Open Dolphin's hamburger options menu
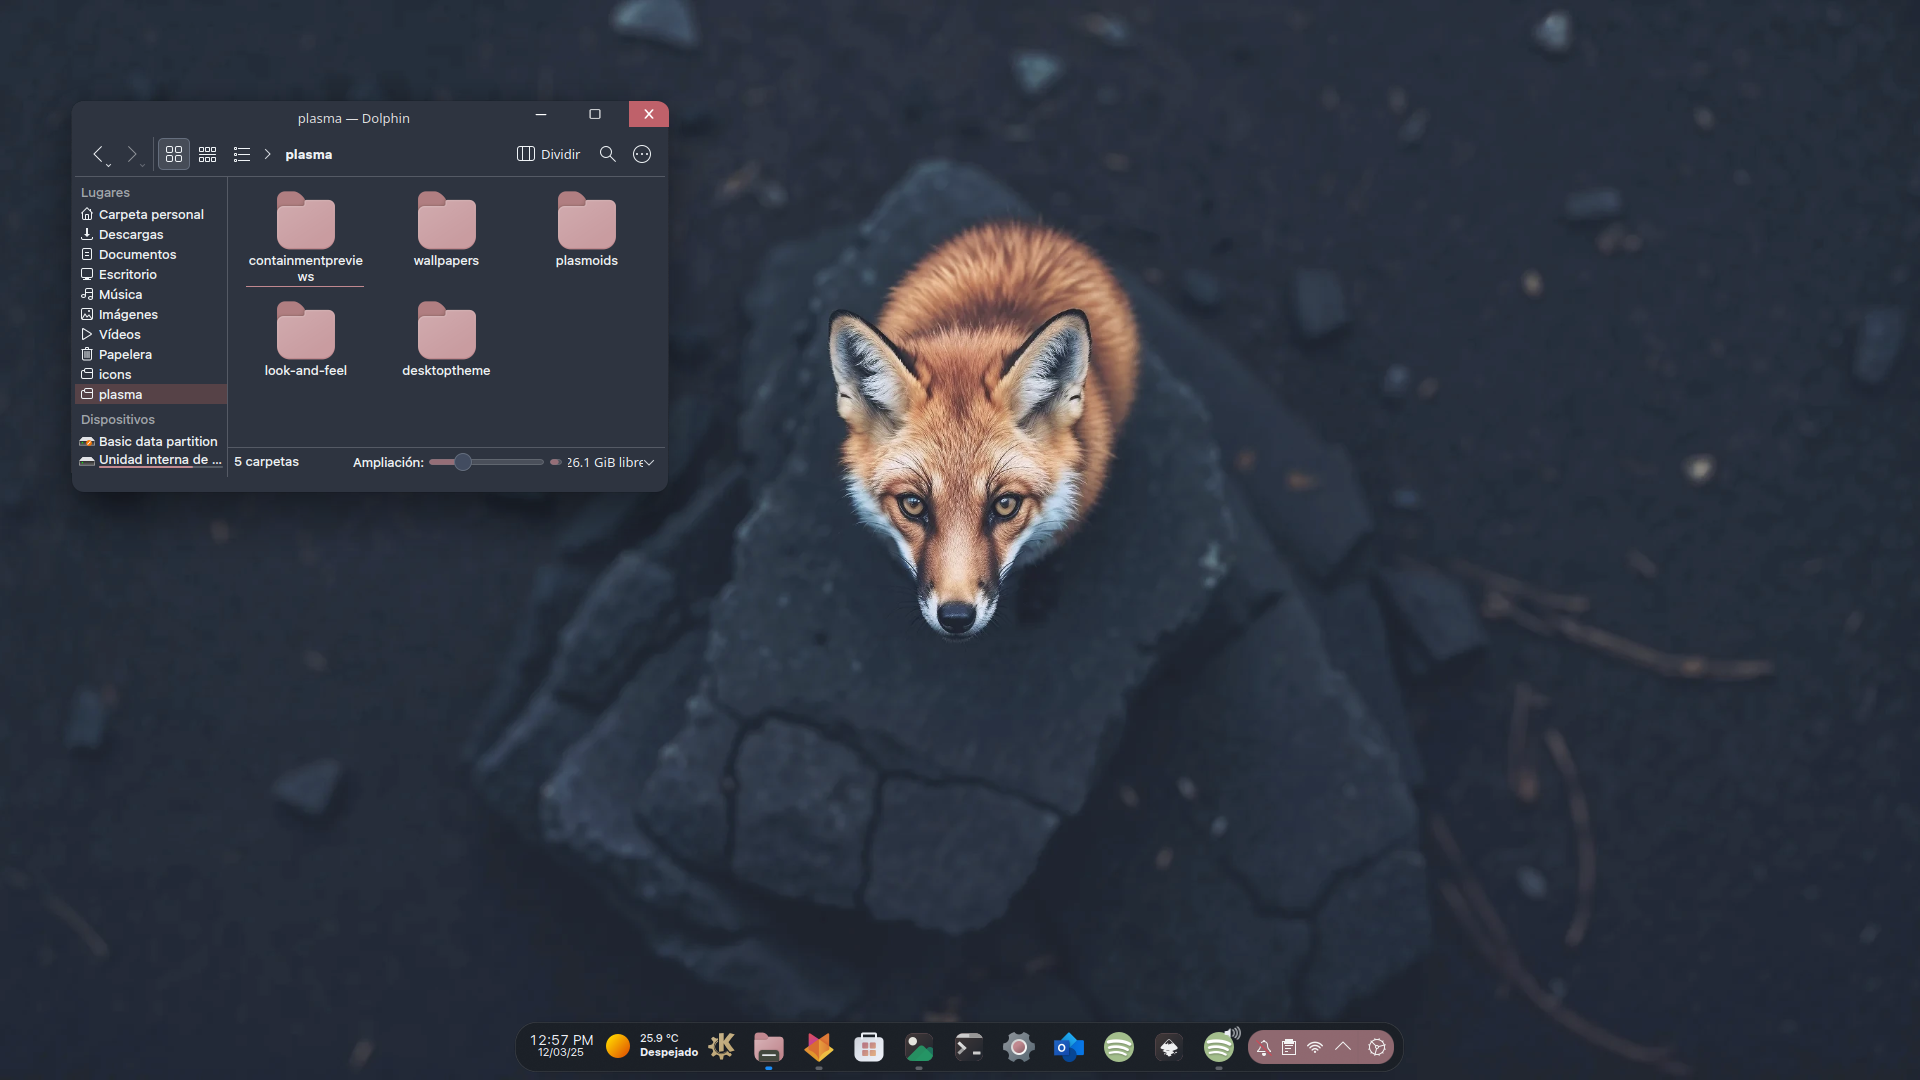This screenshot has height=1080, width=1920. 642,154
